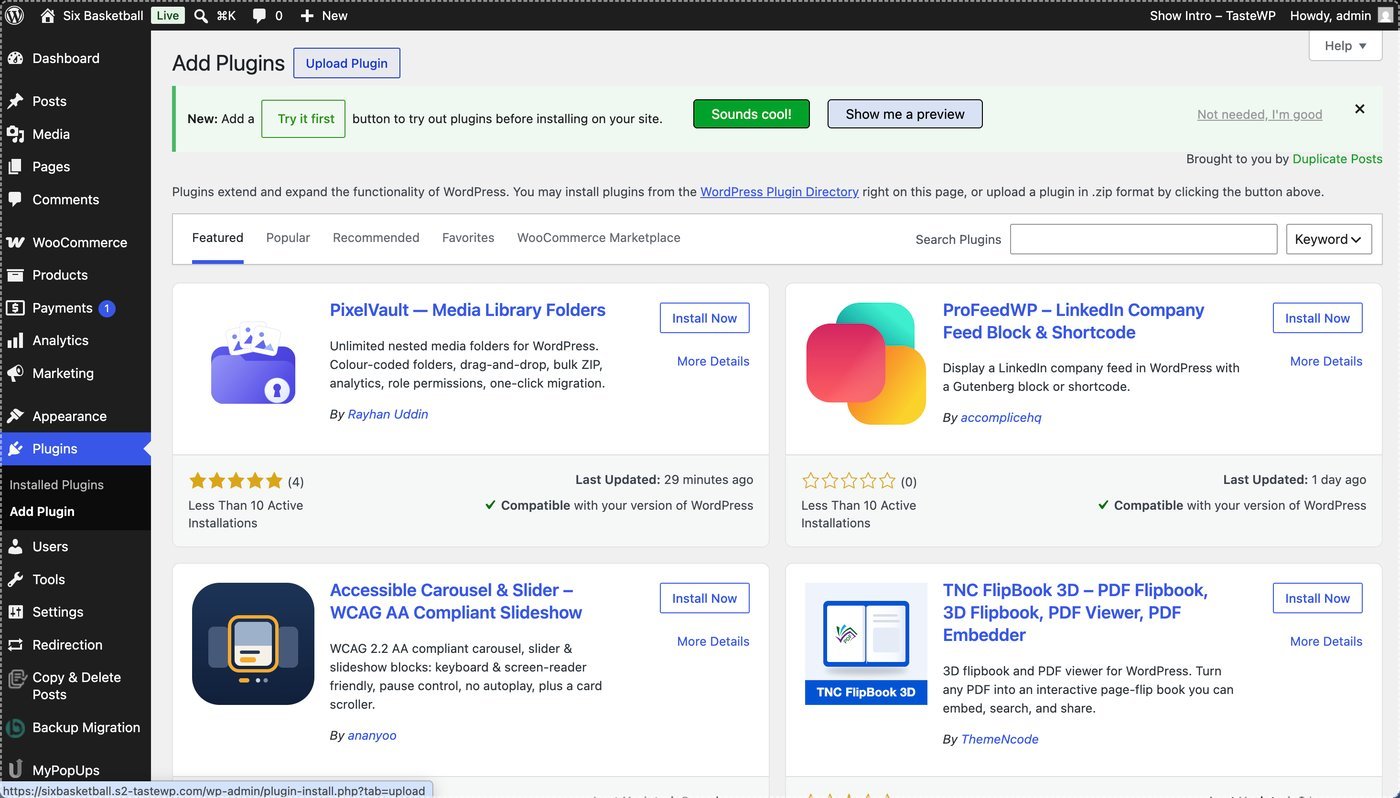
Task: Click the WordPress logo icon
Action: (14, 15)
